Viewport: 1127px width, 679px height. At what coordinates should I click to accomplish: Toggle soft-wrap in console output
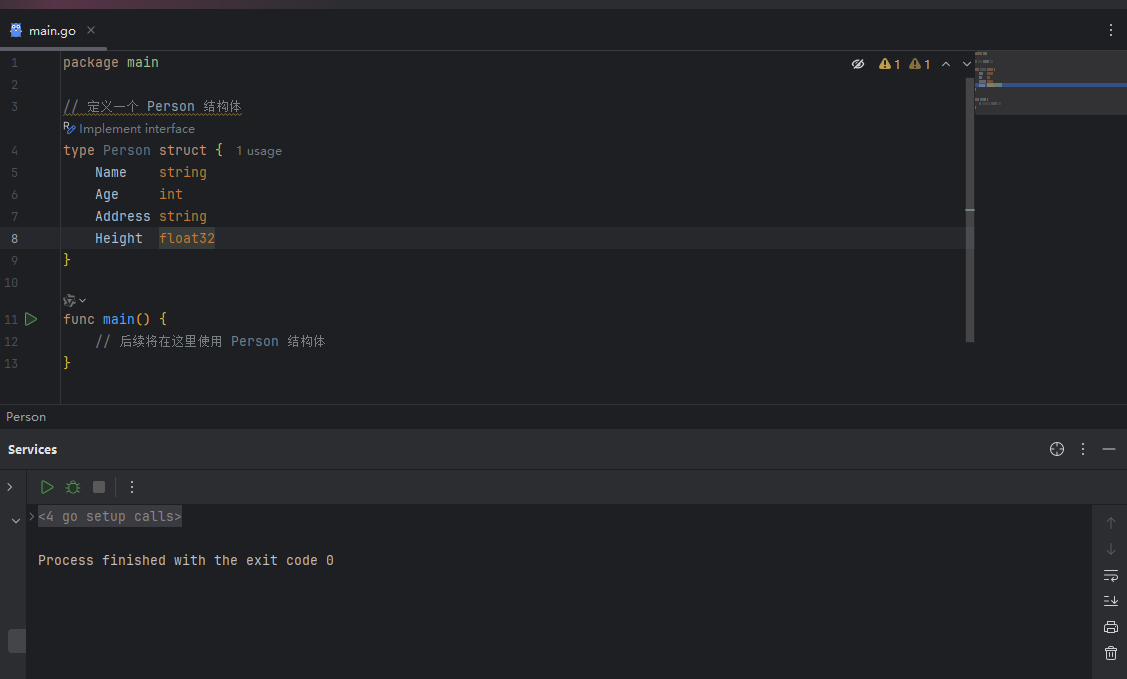tap(1110, 576)
